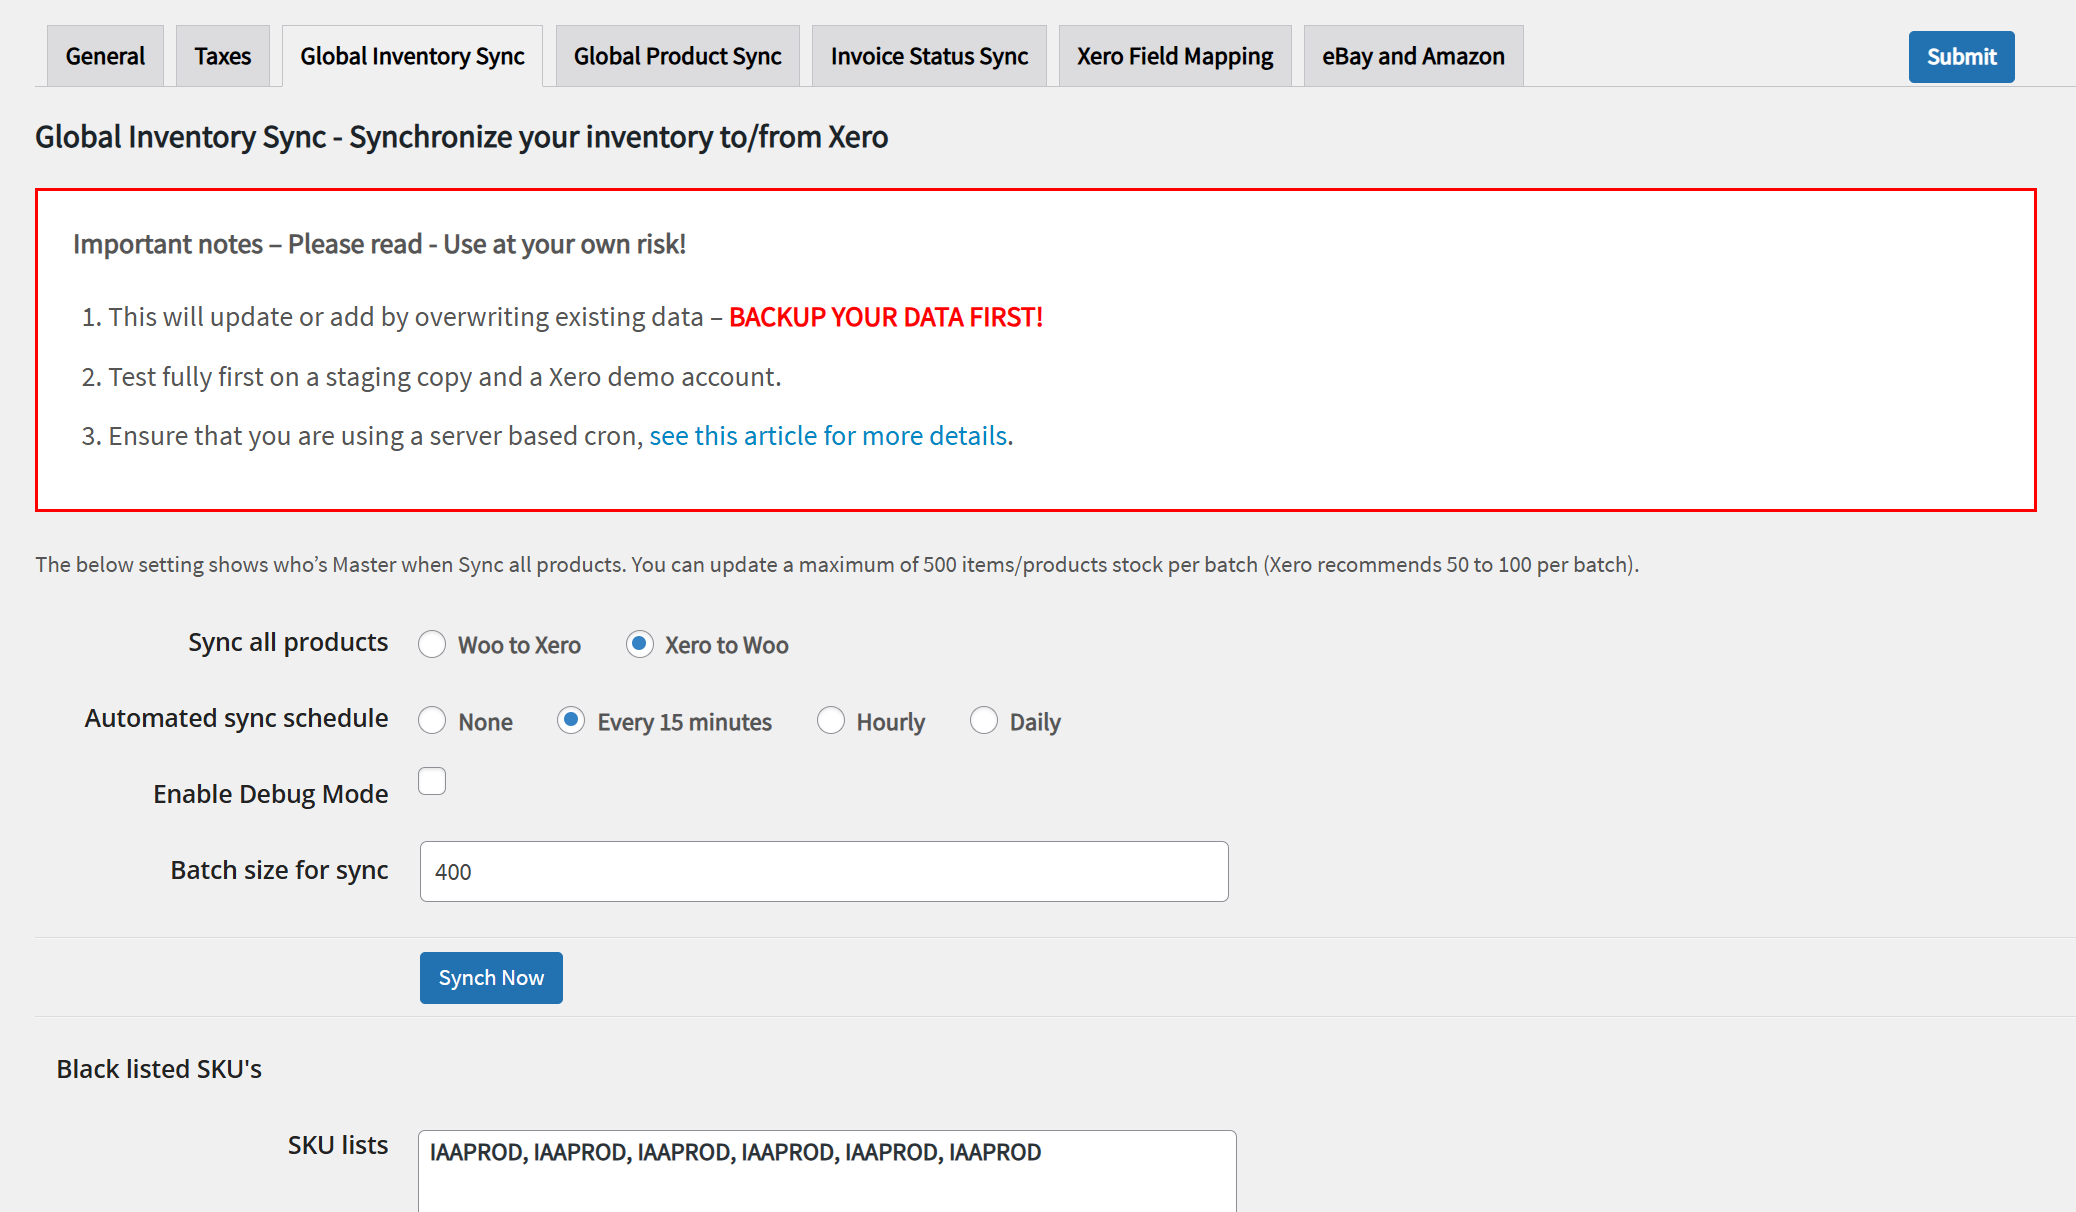Open the cron article link for details

[x=828, y=435]
